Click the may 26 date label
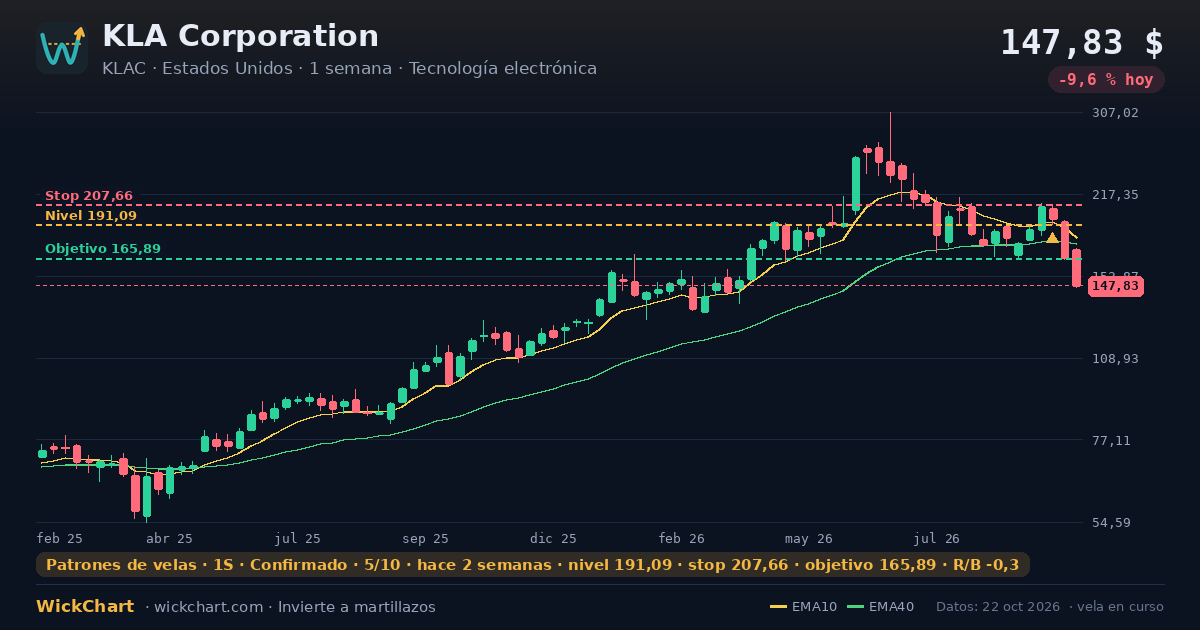 (x=809, y=538)
